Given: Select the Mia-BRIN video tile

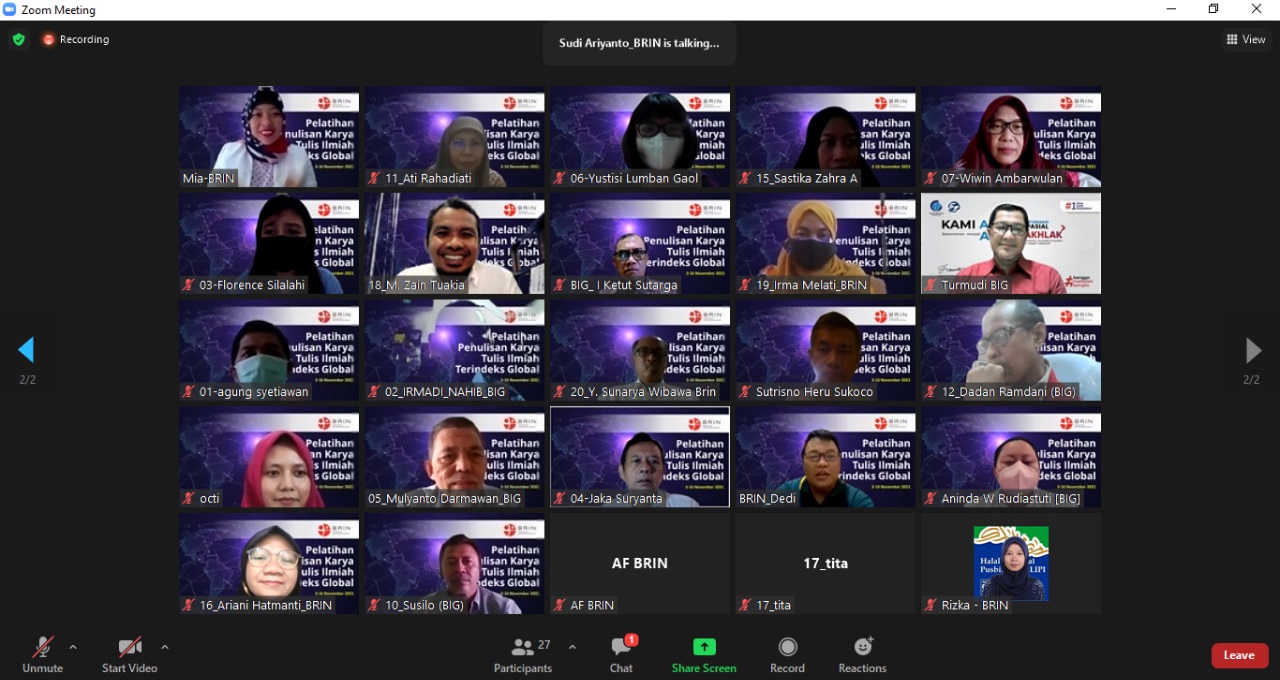Looking at the screenshot, I should pyautogui.click(x=269, y=136).
